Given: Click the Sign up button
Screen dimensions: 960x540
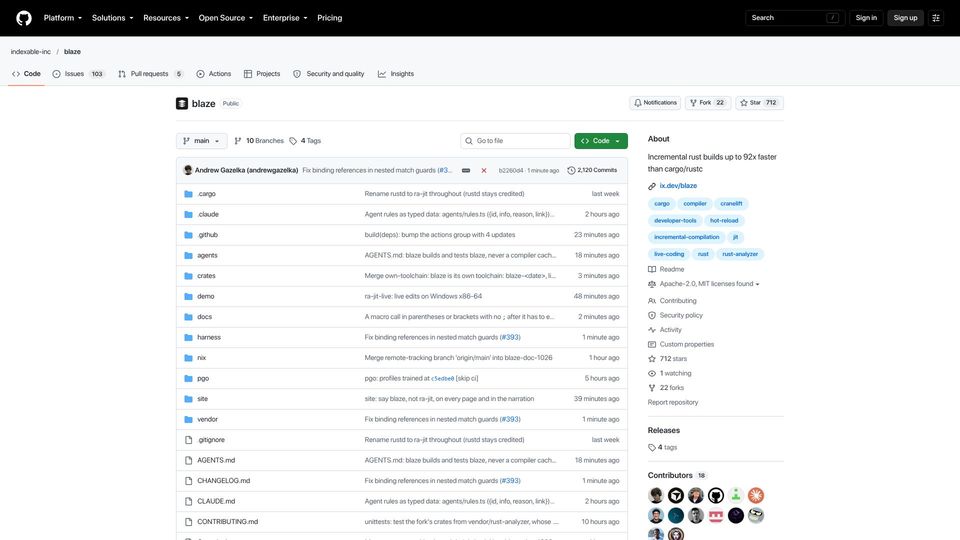Looking at the screenshot, I should pyautogui.click(x=905, y=18).
